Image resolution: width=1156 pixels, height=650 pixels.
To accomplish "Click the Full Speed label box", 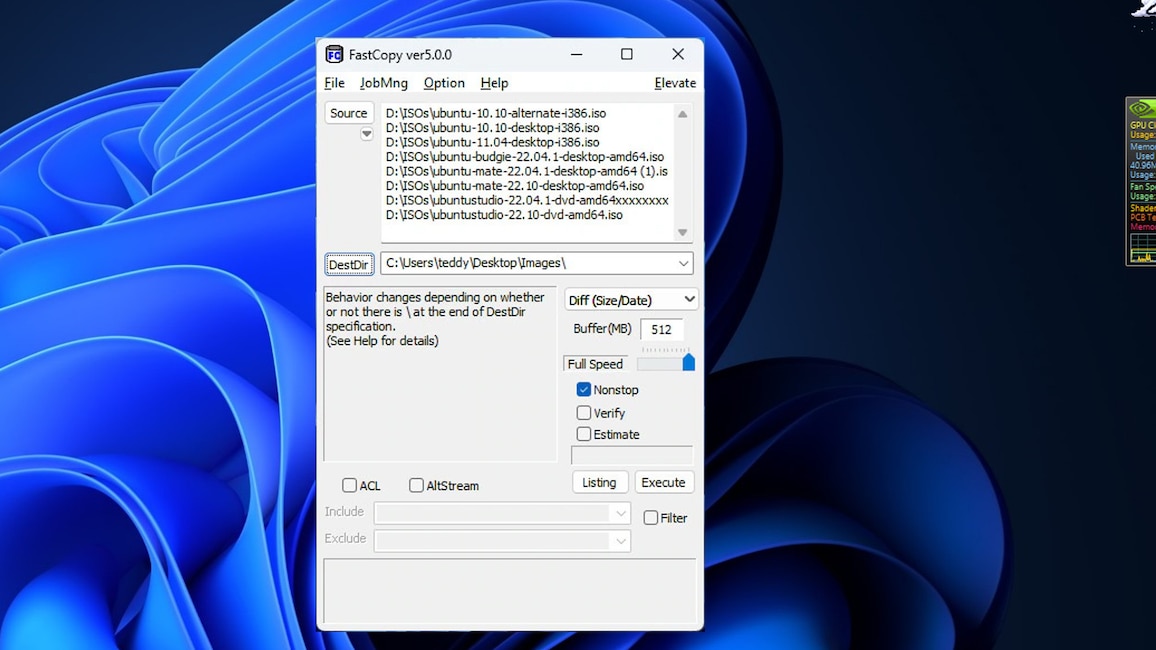I will [x=596, y=364].
